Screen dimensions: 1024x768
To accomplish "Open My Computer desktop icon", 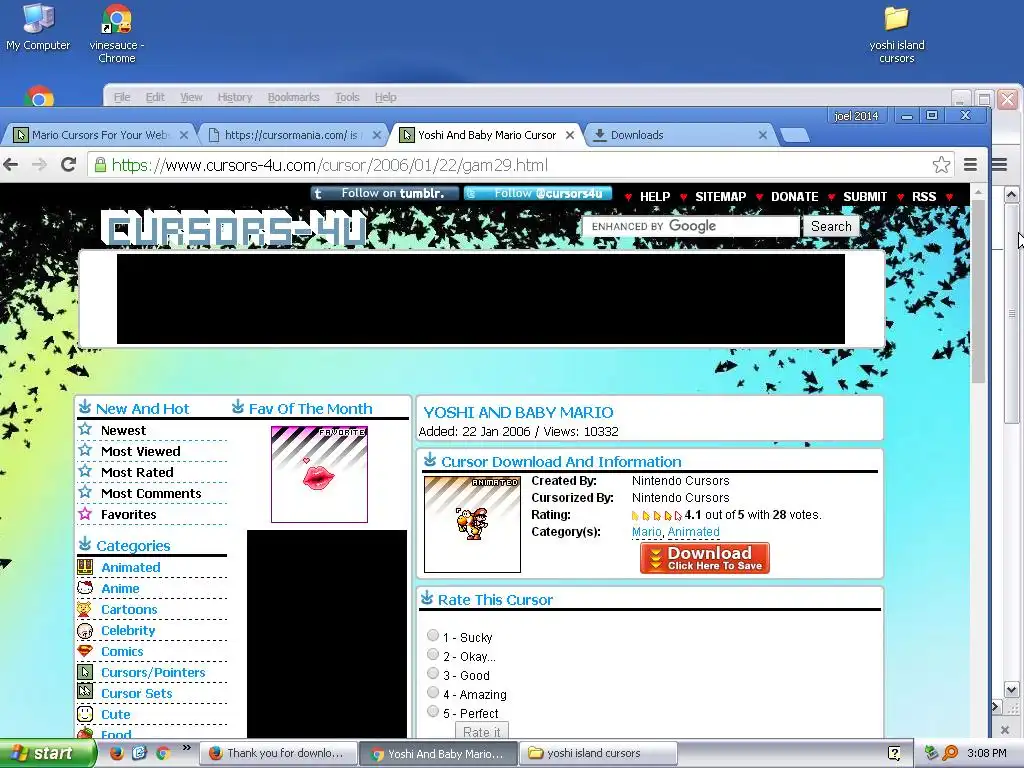I will 38,27.
